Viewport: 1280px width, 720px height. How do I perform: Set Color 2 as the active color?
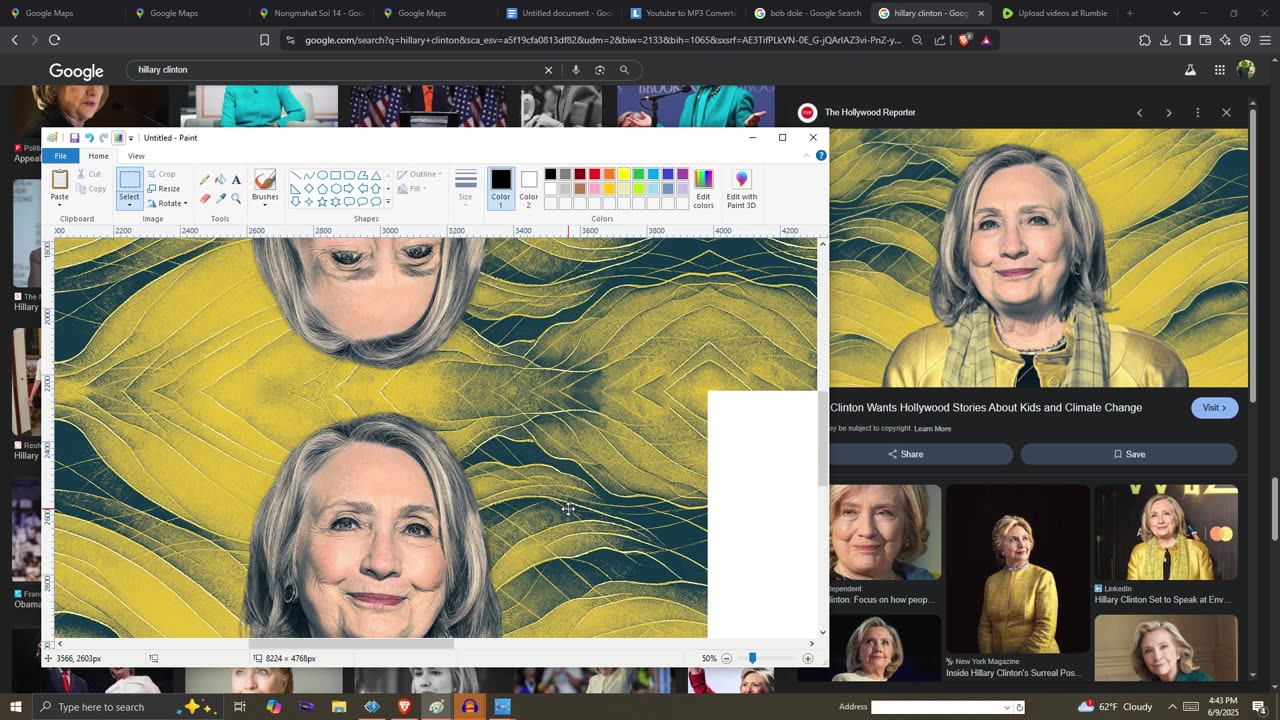point(529,189)
